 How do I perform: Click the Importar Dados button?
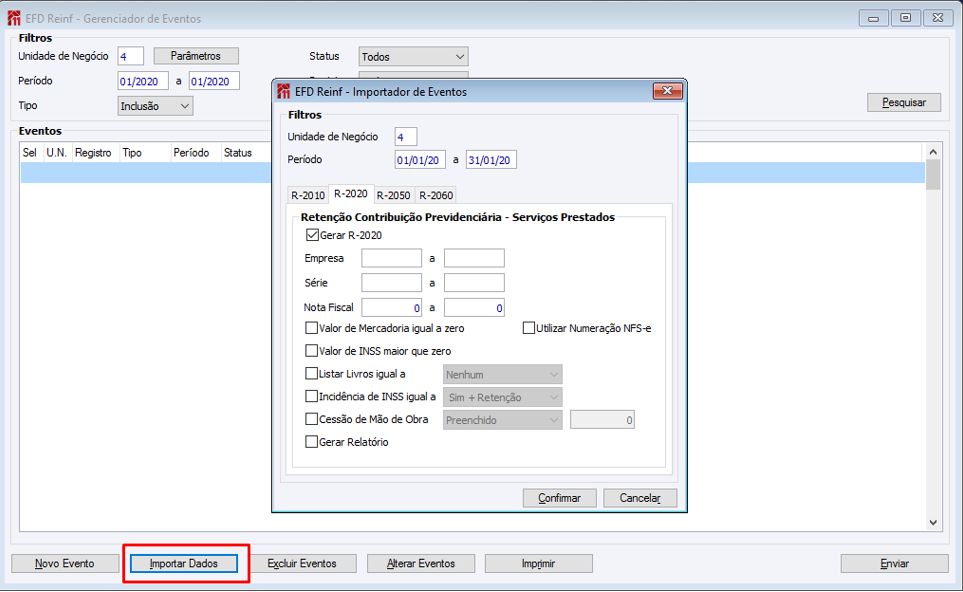coord(184,564)
